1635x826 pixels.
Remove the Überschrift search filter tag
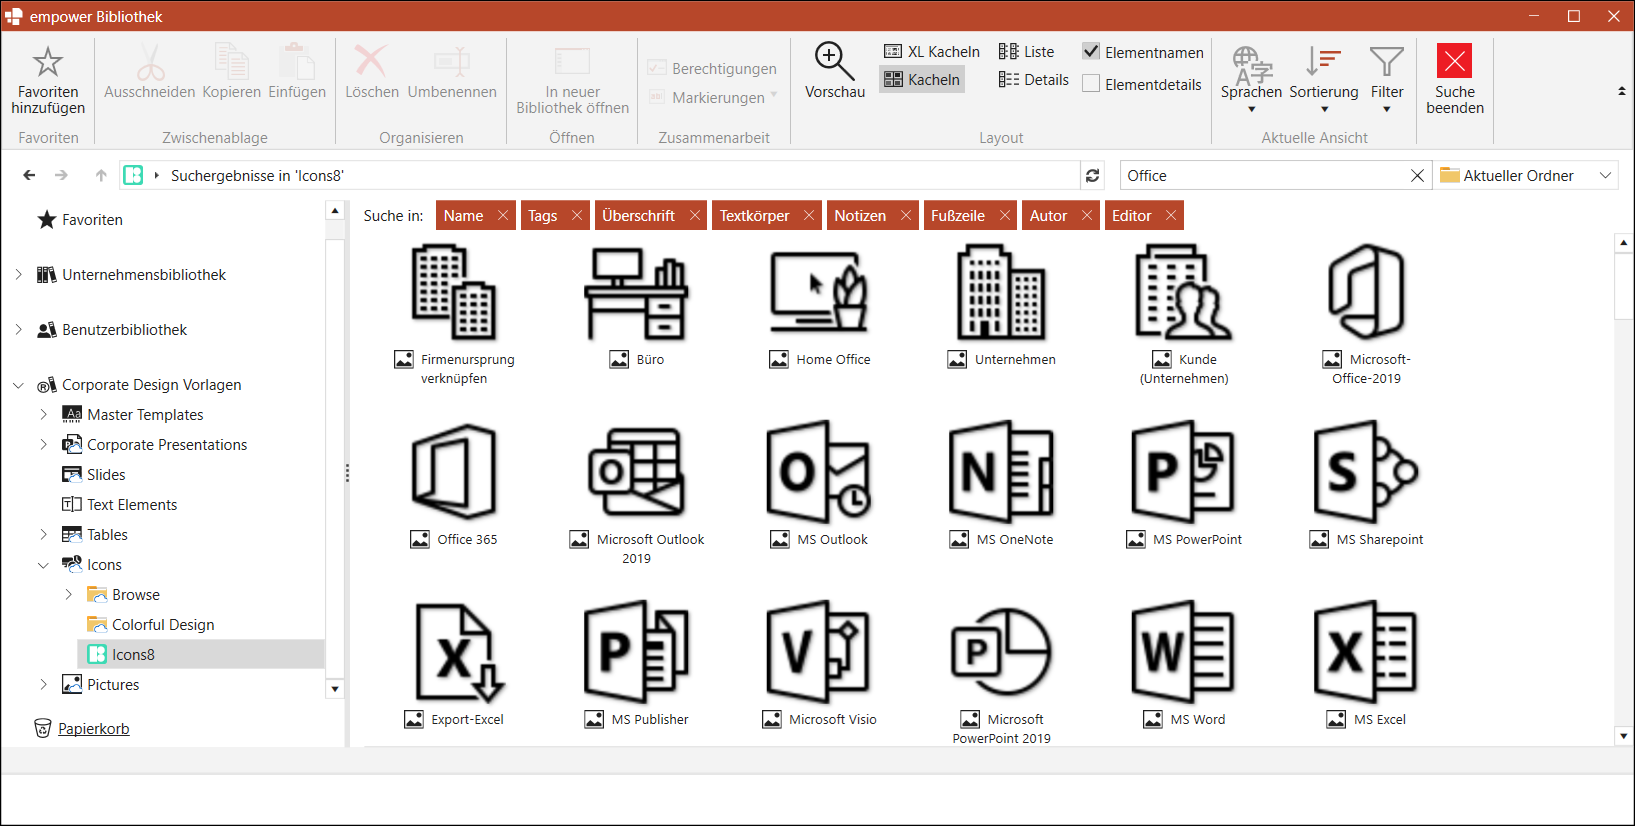point(695,215)
